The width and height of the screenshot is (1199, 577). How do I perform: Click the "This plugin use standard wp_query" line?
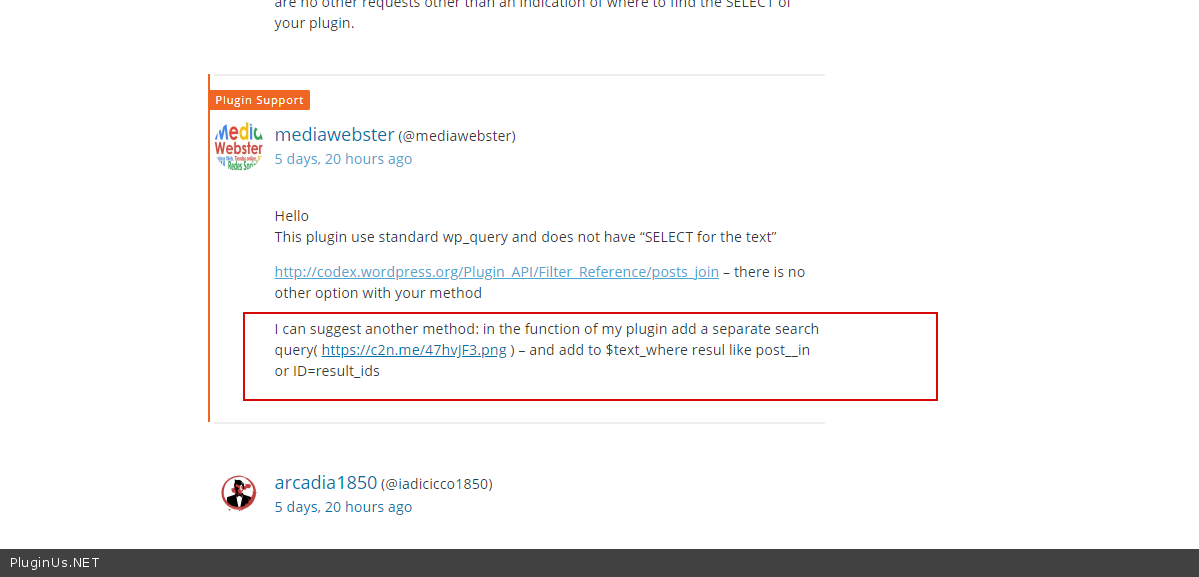point(526,237)
